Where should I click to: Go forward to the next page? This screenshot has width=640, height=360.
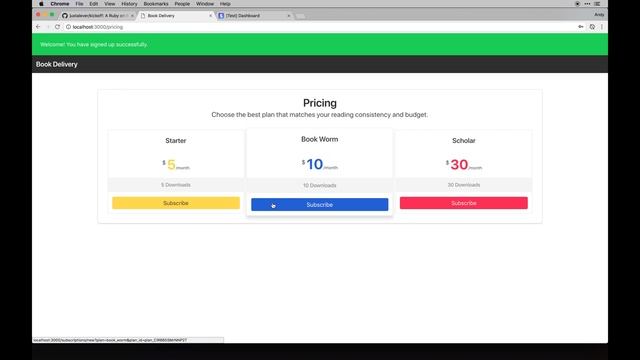point(48,27)
